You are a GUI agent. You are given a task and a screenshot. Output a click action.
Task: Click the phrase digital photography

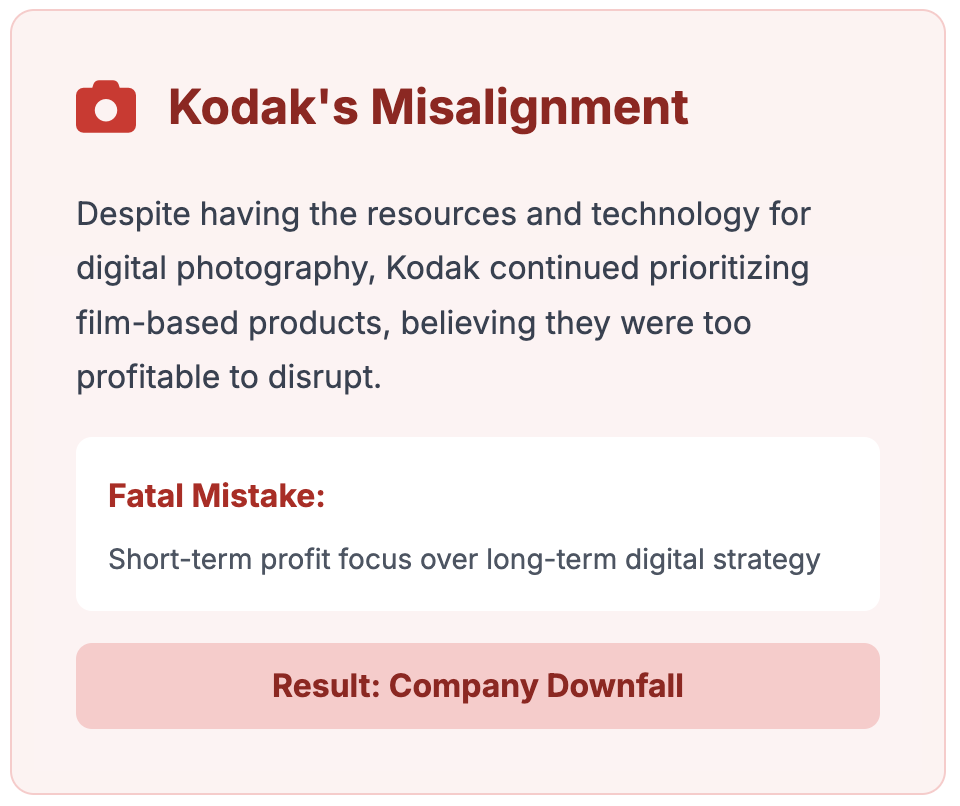tap(225, 269)
